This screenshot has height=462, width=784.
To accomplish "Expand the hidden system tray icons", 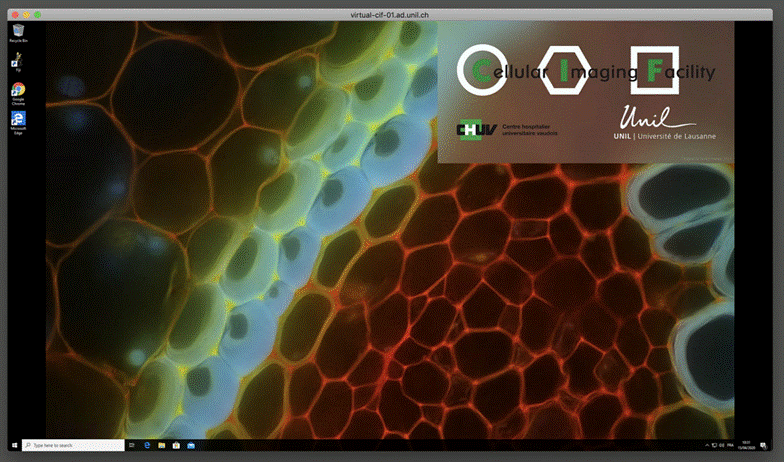I will point(709,445).
